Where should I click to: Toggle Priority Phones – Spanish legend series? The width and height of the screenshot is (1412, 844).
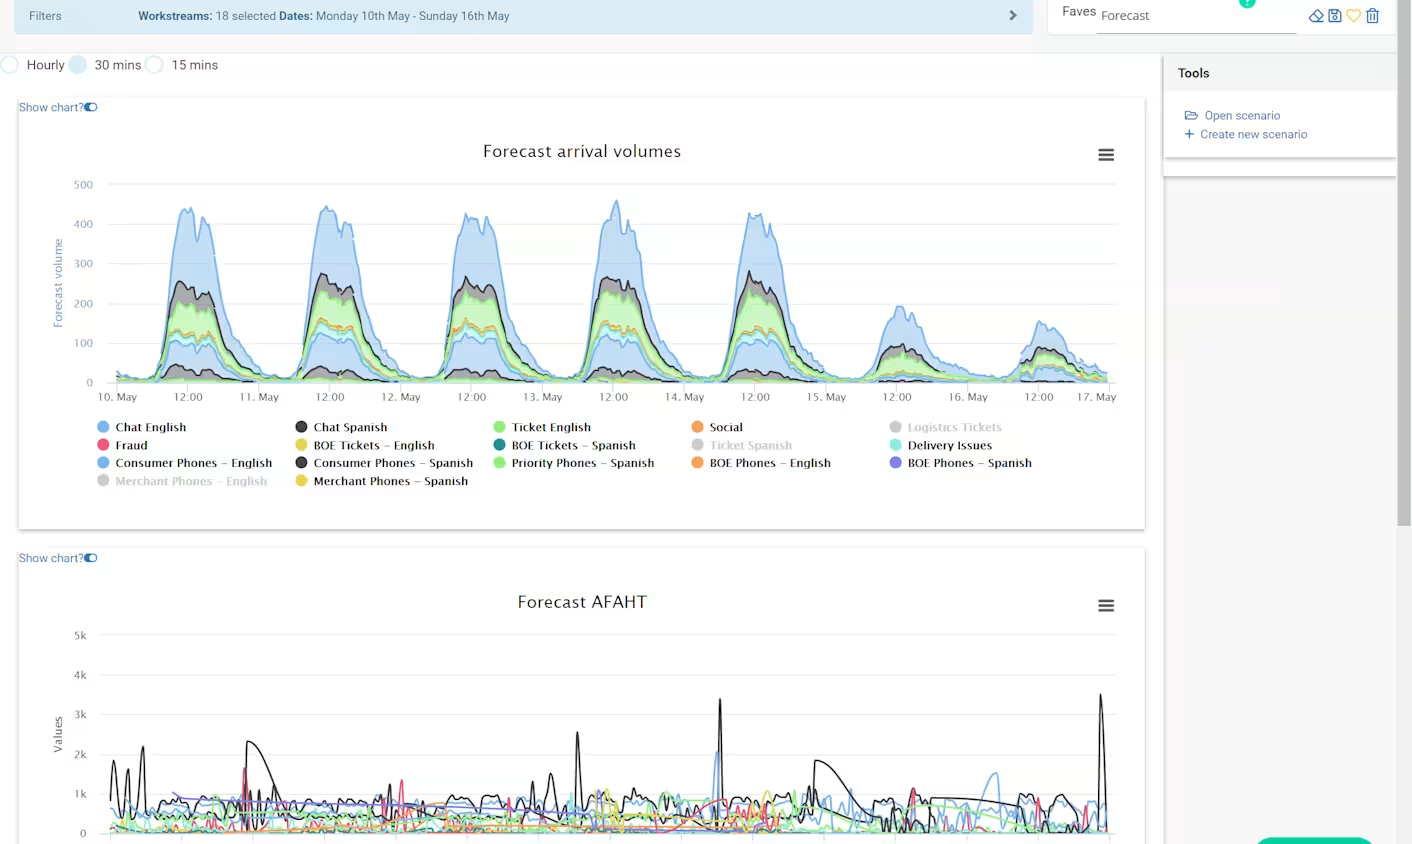(574, 463)
